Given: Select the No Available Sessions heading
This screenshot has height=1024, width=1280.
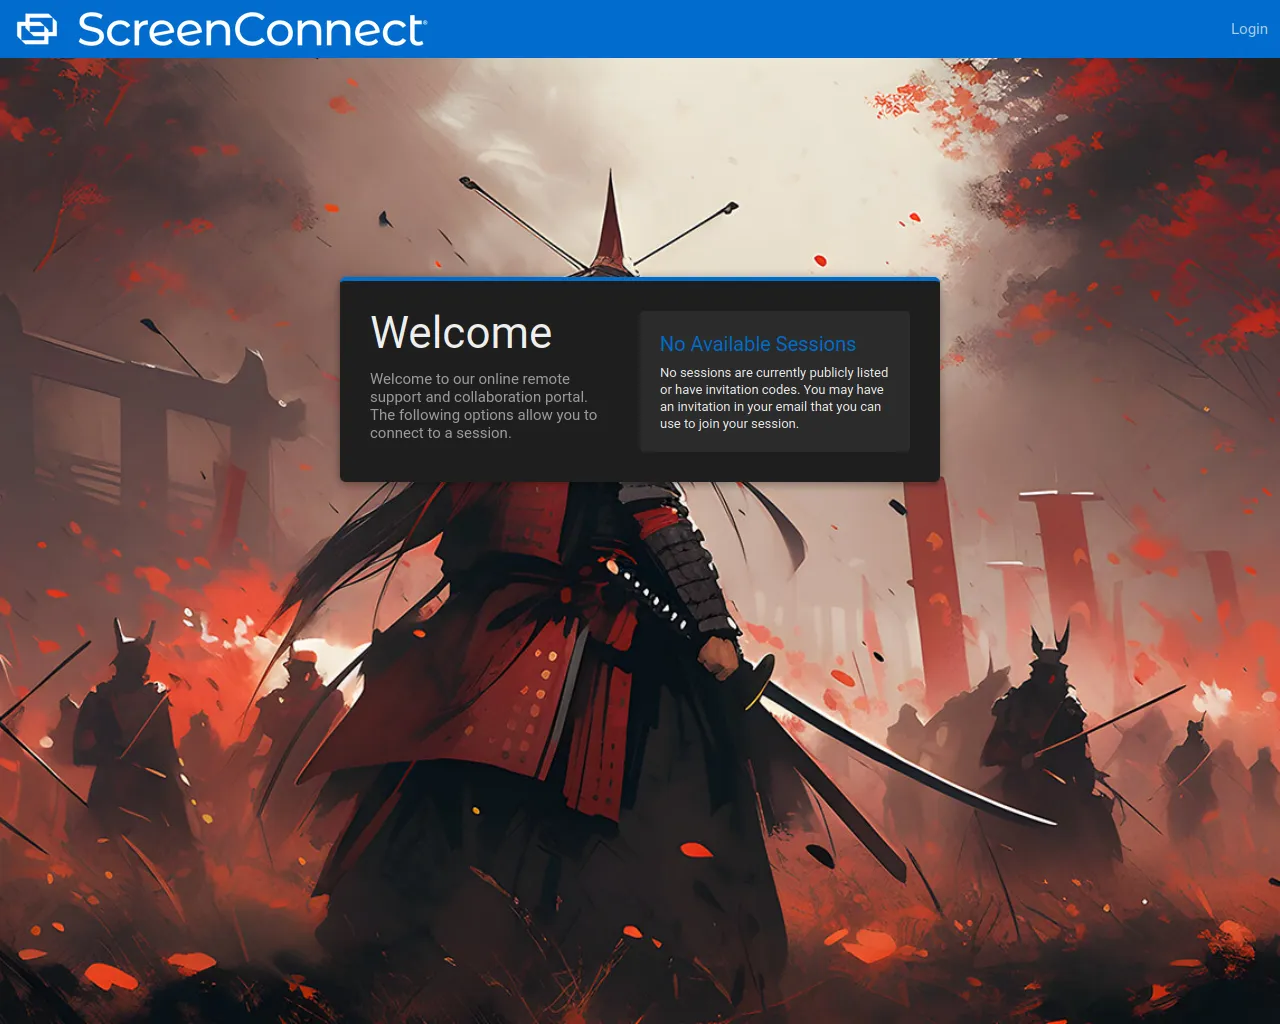Looking at the screenshot, I should click(x=758, y=344).
